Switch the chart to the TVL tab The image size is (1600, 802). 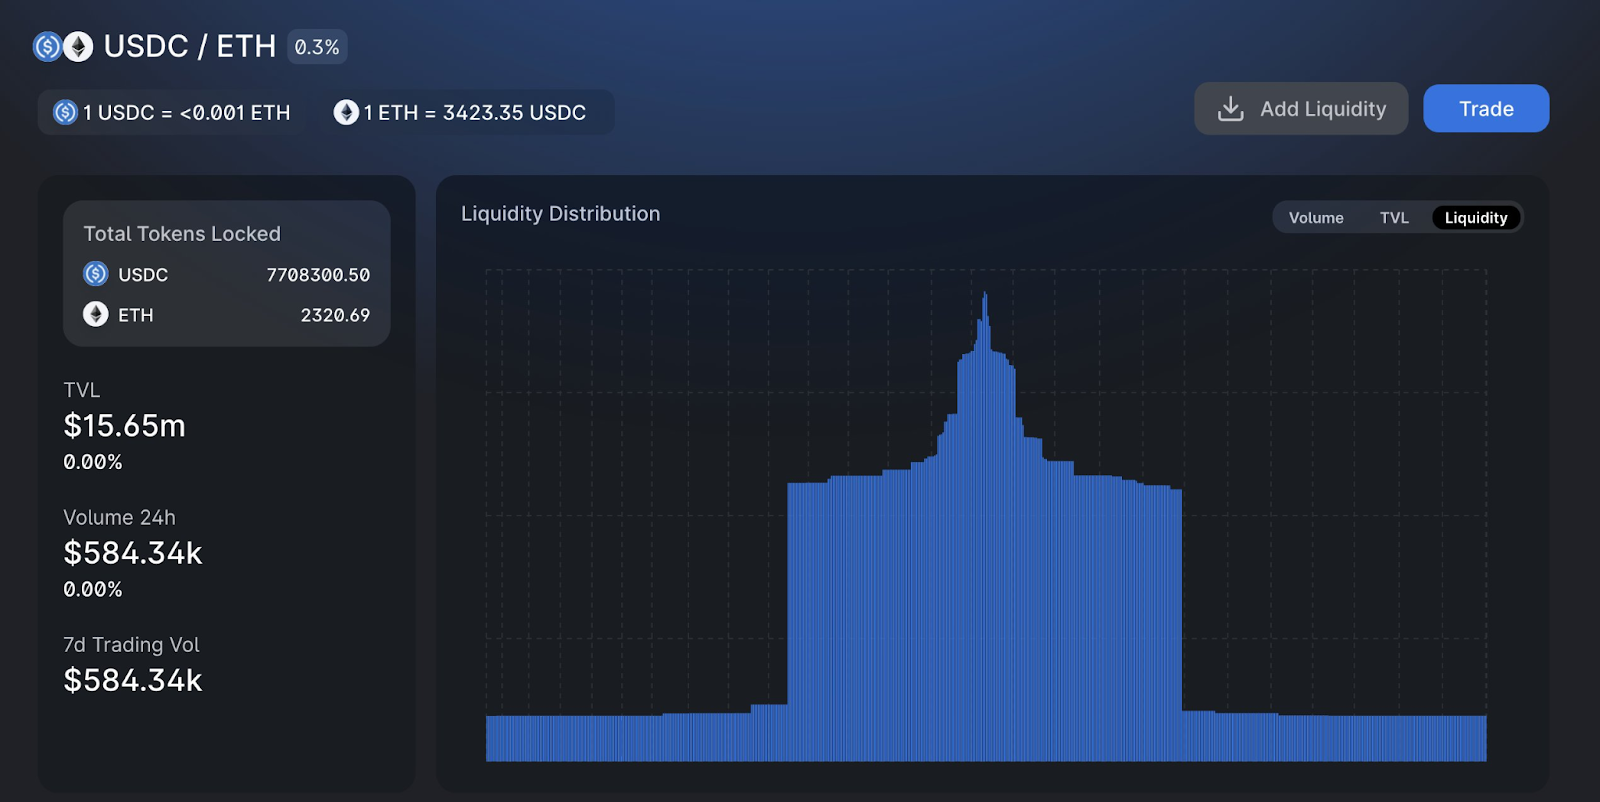pos(1394,218)
